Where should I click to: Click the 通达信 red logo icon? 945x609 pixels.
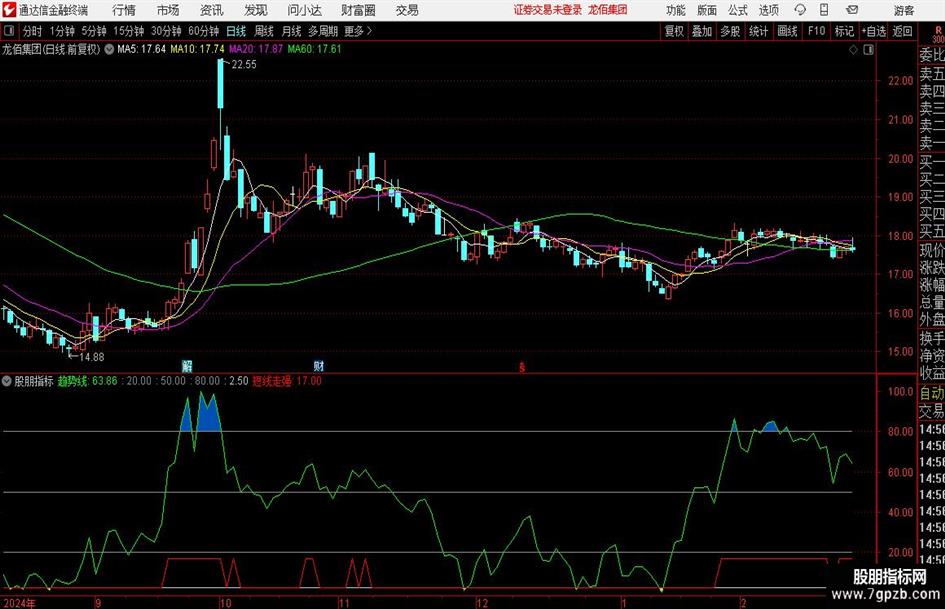pyautogui.click(x=9, y=10)
